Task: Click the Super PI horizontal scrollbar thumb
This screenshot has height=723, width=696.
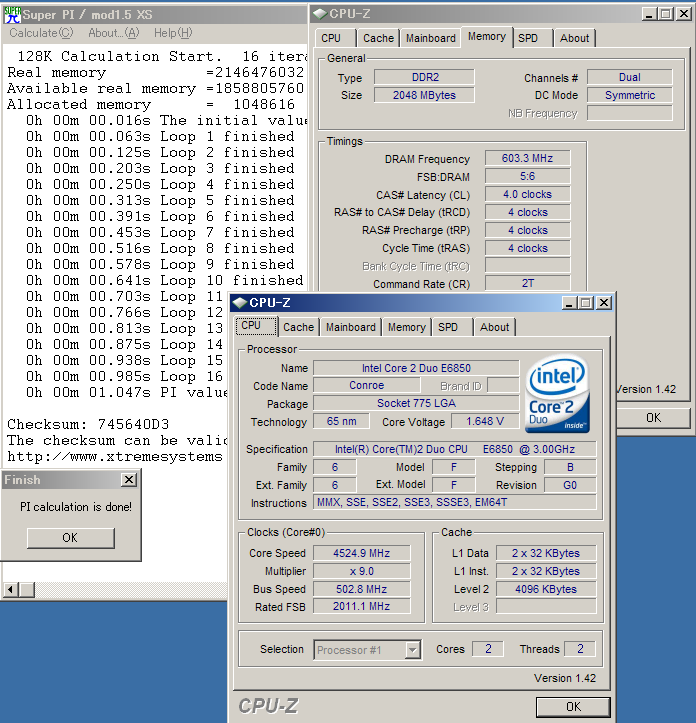Action: (27, 590)
